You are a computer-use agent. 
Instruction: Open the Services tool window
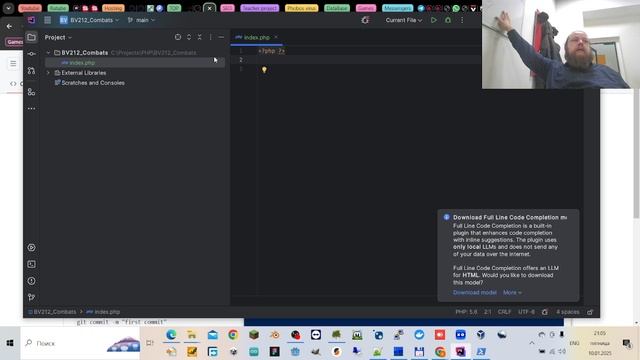[31, 248]
